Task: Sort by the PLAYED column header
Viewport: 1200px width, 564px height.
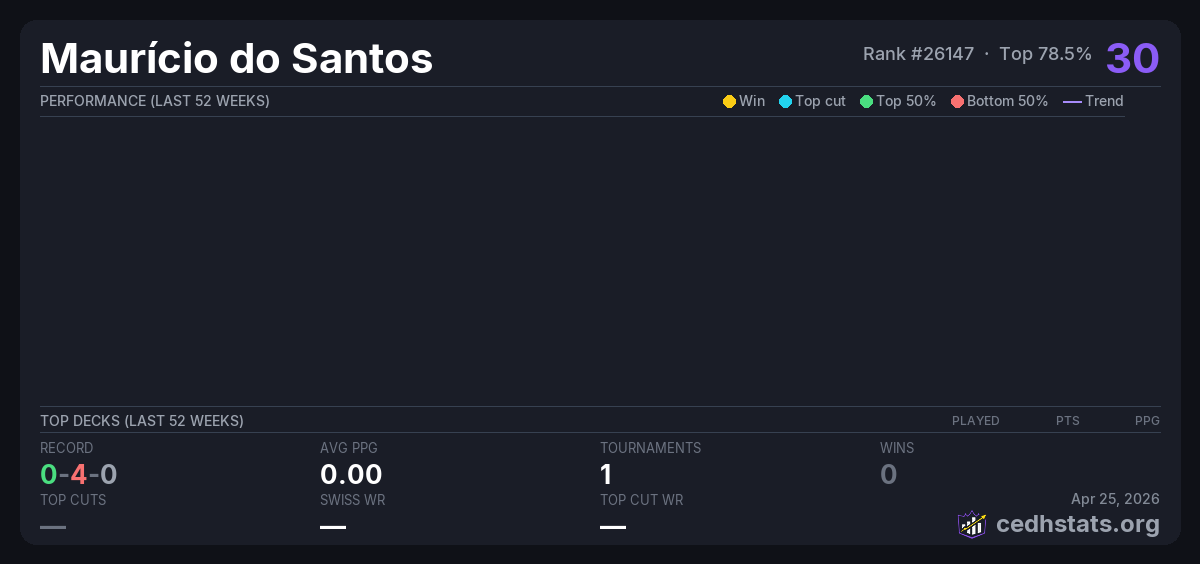Action: (975, 421)
